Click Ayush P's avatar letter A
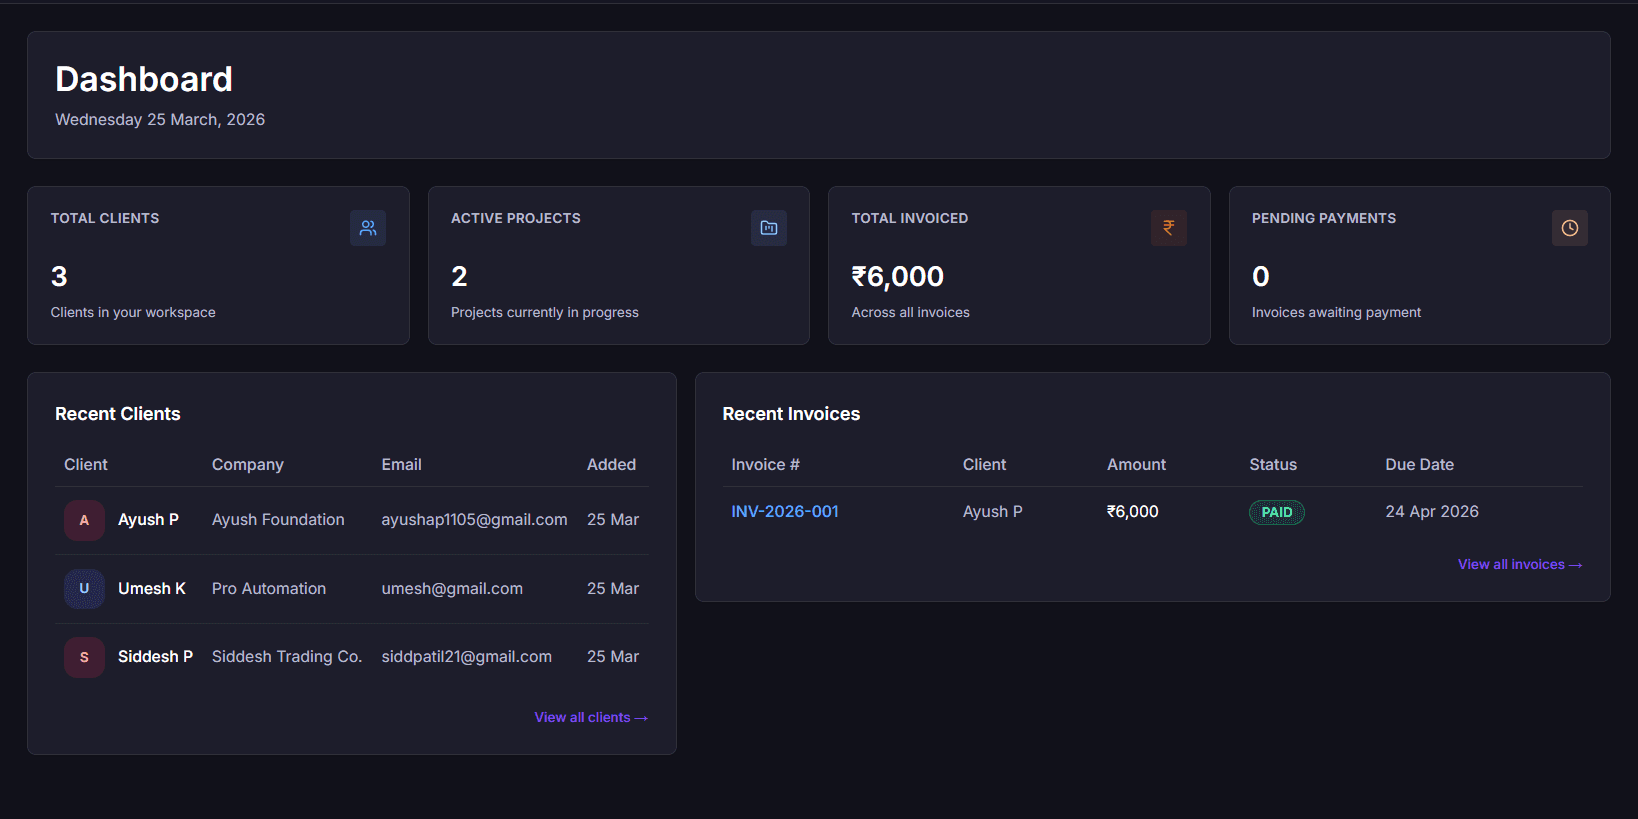The height and width of the screenshot is (819, 1638). pos(84,520)
